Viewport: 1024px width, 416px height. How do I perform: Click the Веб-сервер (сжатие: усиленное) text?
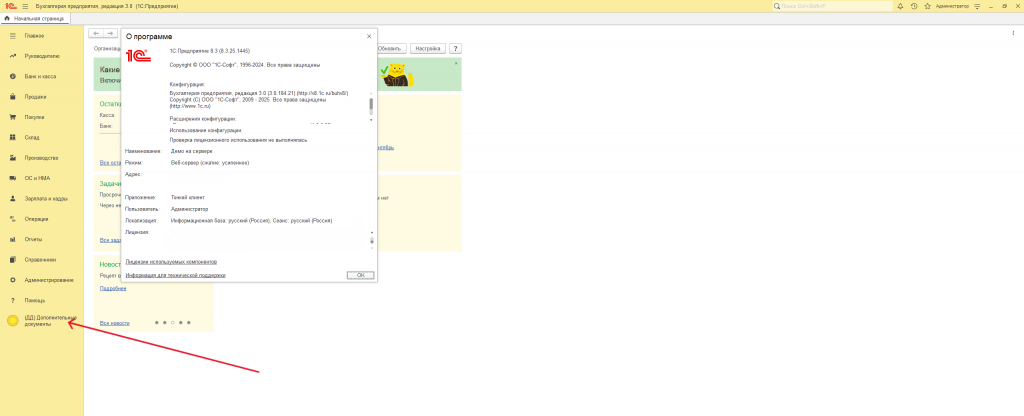tap(210, 163)
